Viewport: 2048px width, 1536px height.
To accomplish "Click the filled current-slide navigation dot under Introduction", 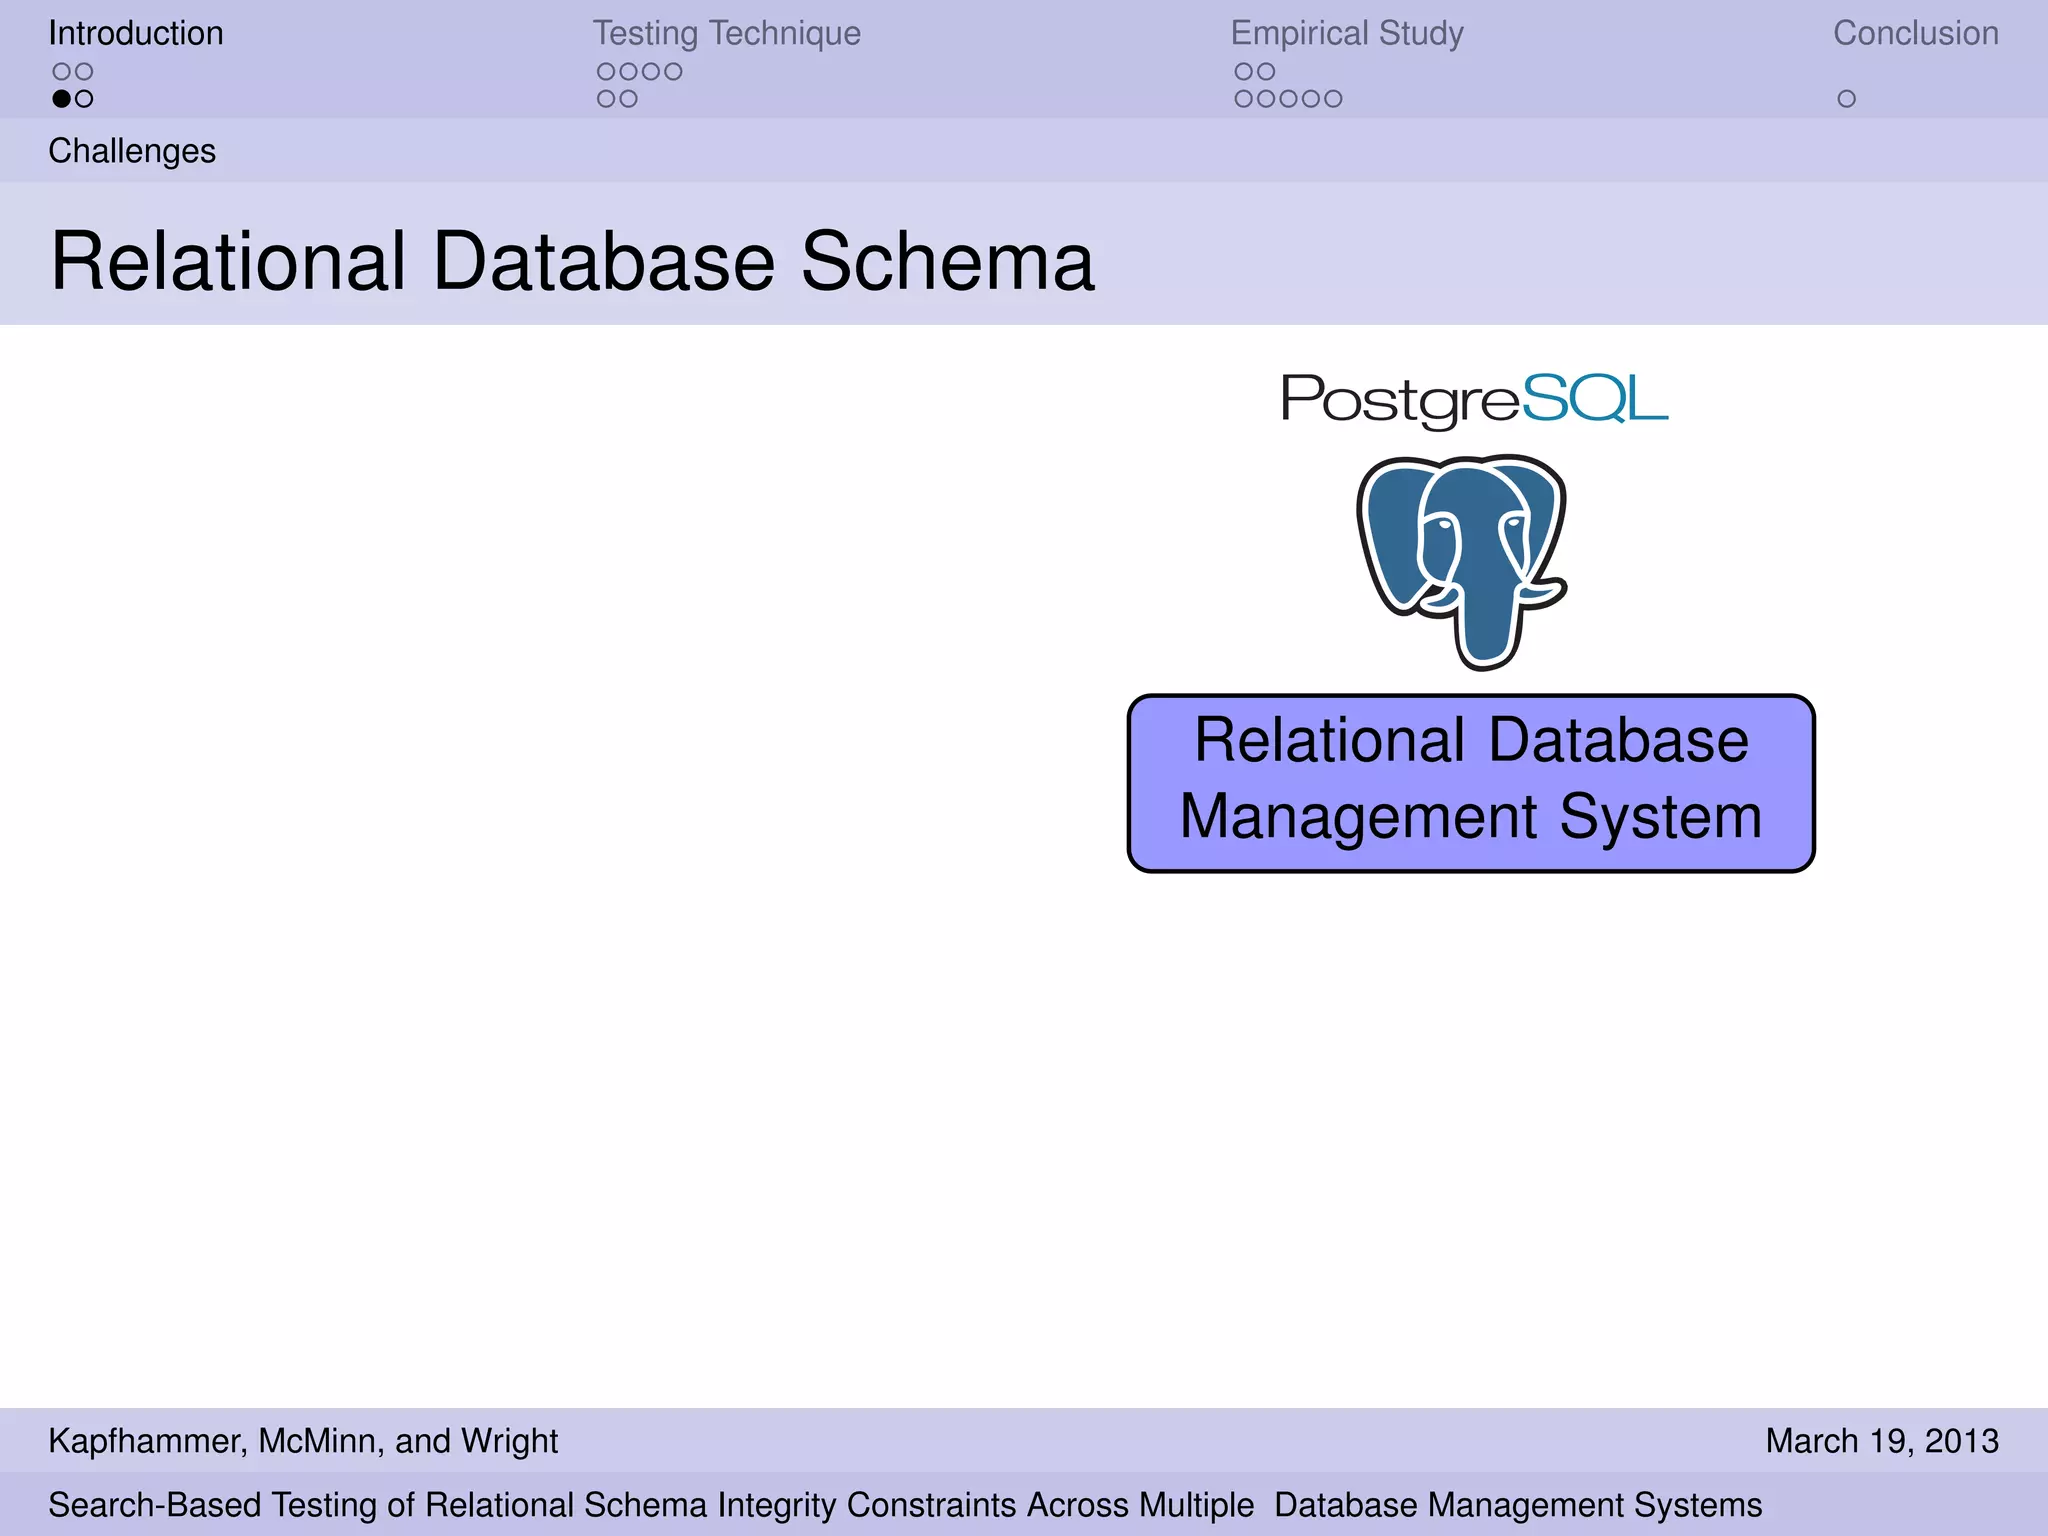I will point(62,99).
